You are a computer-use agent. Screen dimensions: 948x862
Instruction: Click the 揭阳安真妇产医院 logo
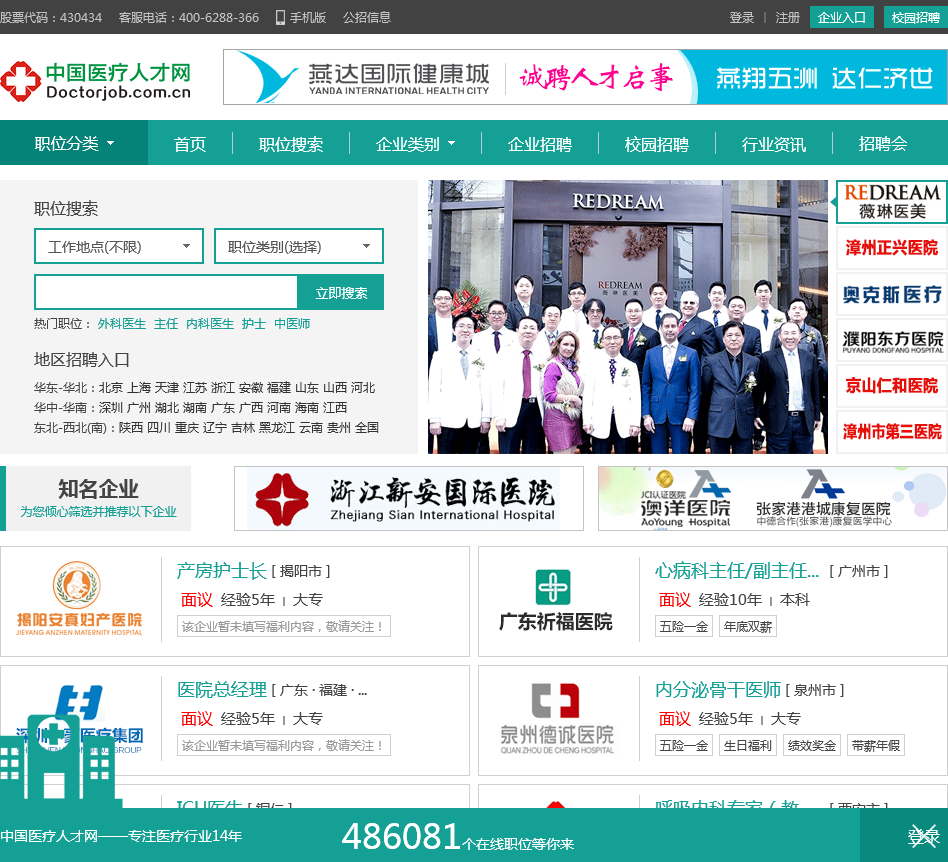point(79,598)
